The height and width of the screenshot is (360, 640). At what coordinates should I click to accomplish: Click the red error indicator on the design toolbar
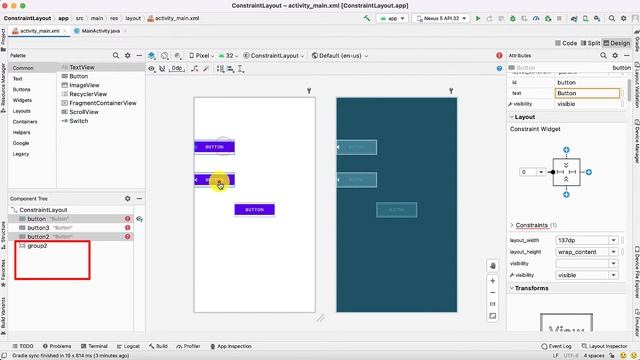(499, 56)
